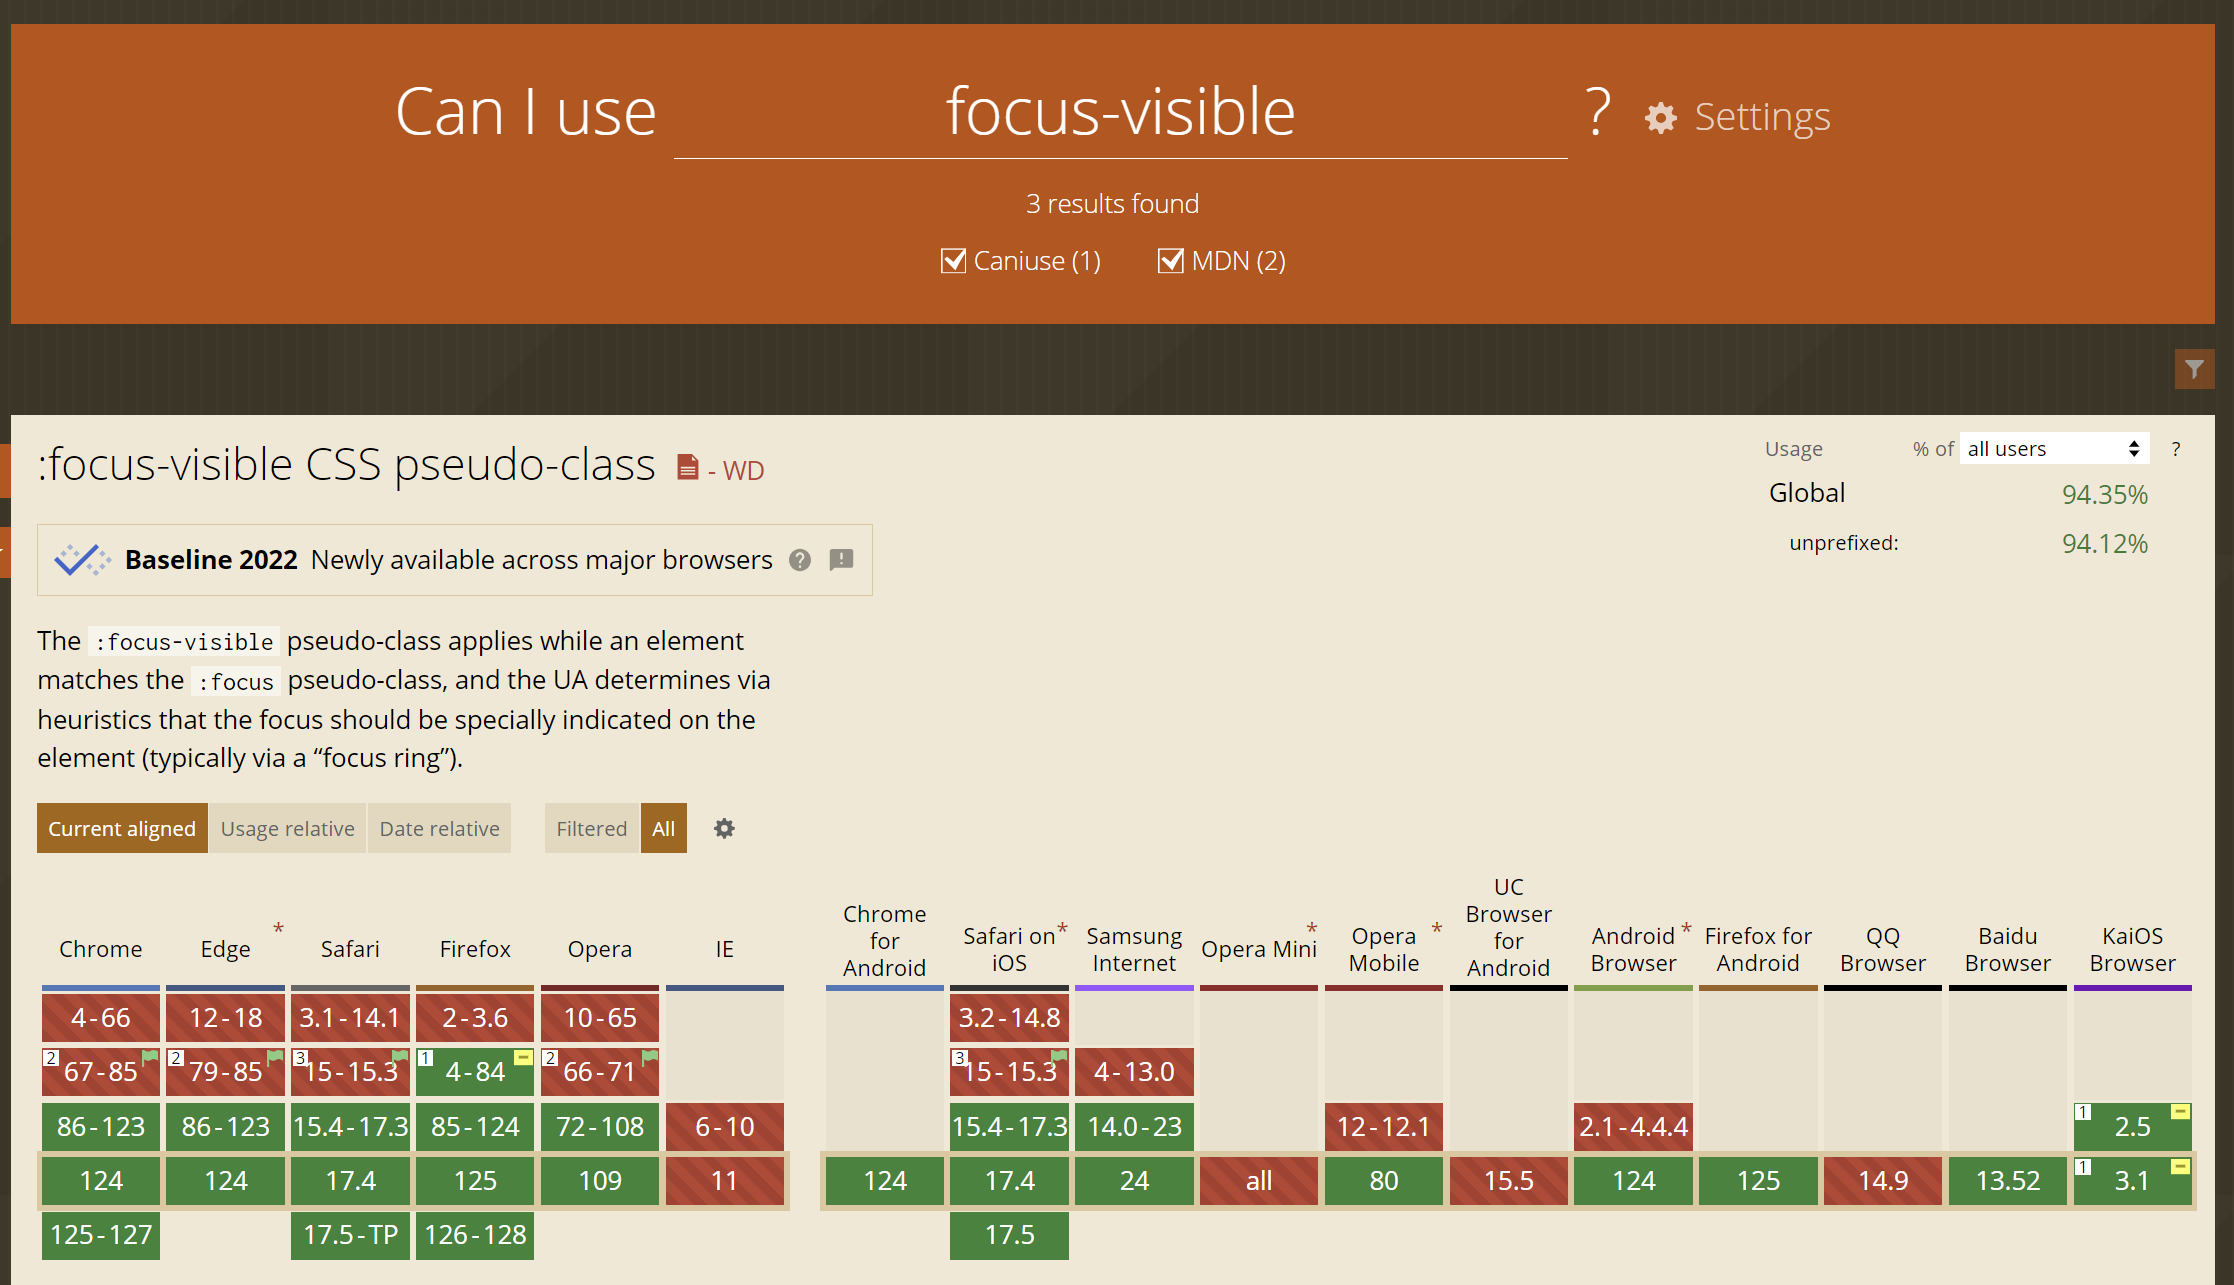Open the "all users" usage dropdown
The height and width of the screenshot is (1285, 2234).
click(2053, 449)
